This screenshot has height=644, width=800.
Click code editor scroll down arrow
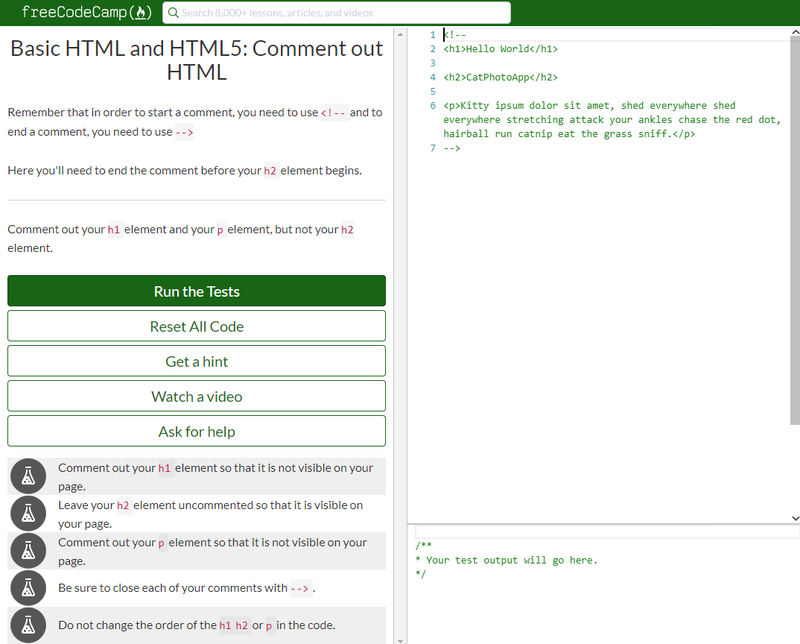pos(795,518)
